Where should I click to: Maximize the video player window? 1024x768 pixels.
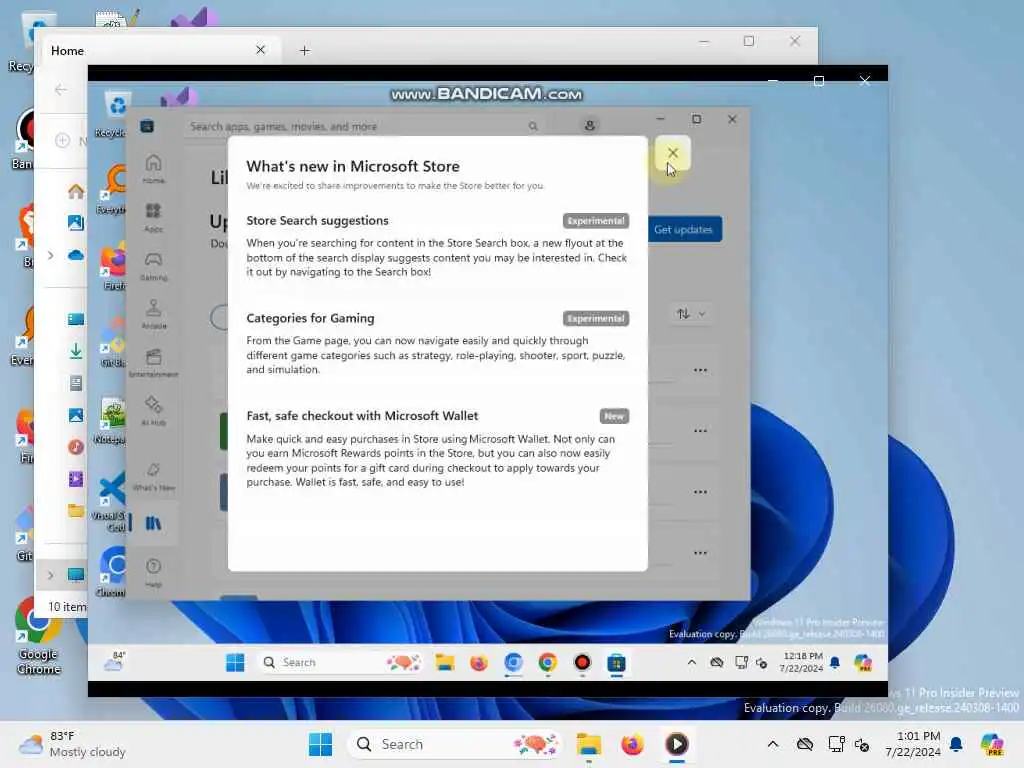tap(819, 81)
